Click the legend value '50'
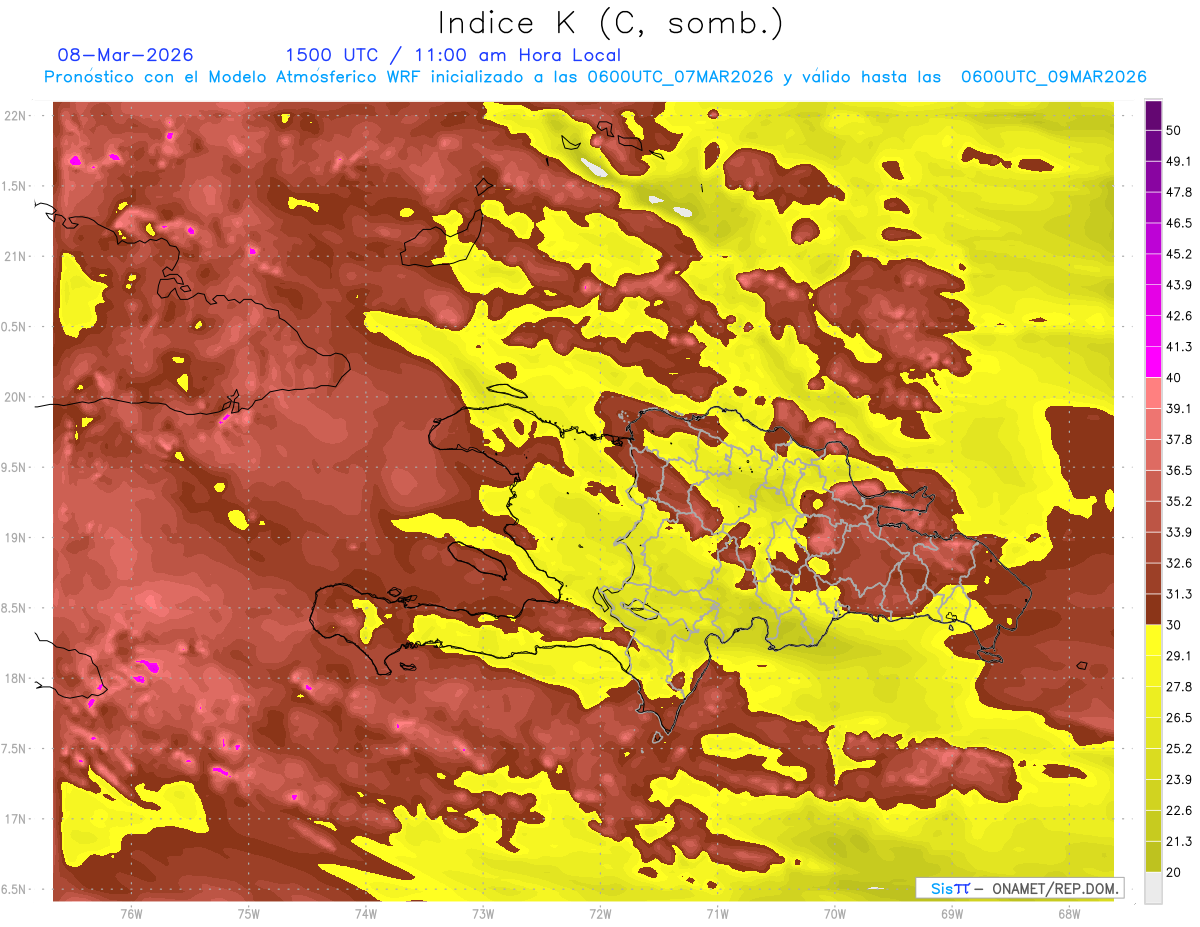 [1174, 131]
